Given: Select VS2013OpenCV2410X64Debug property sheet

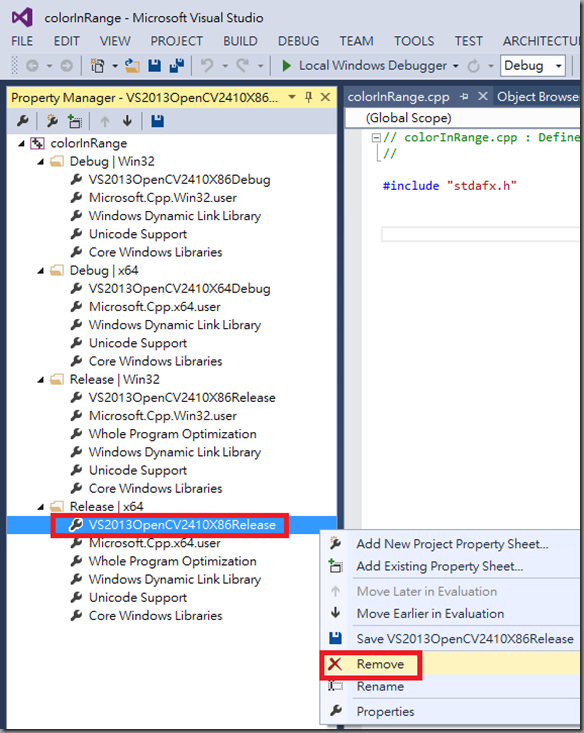Looking at the screenshot, I should coord(180,288).
